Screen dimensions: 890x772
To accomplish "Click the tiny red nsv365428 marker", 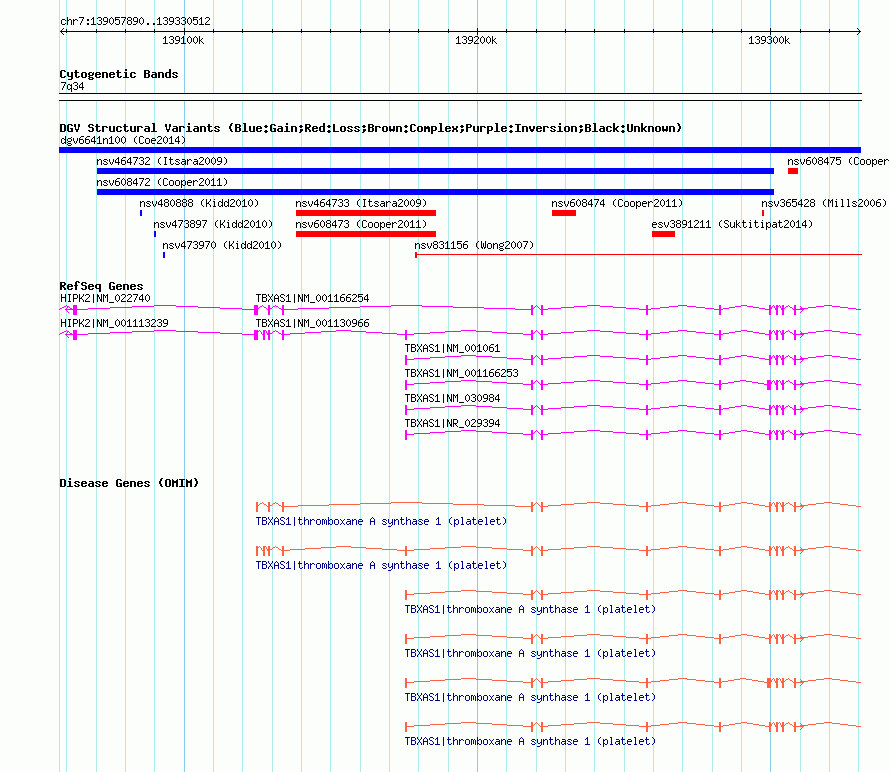I will point(763,213).
